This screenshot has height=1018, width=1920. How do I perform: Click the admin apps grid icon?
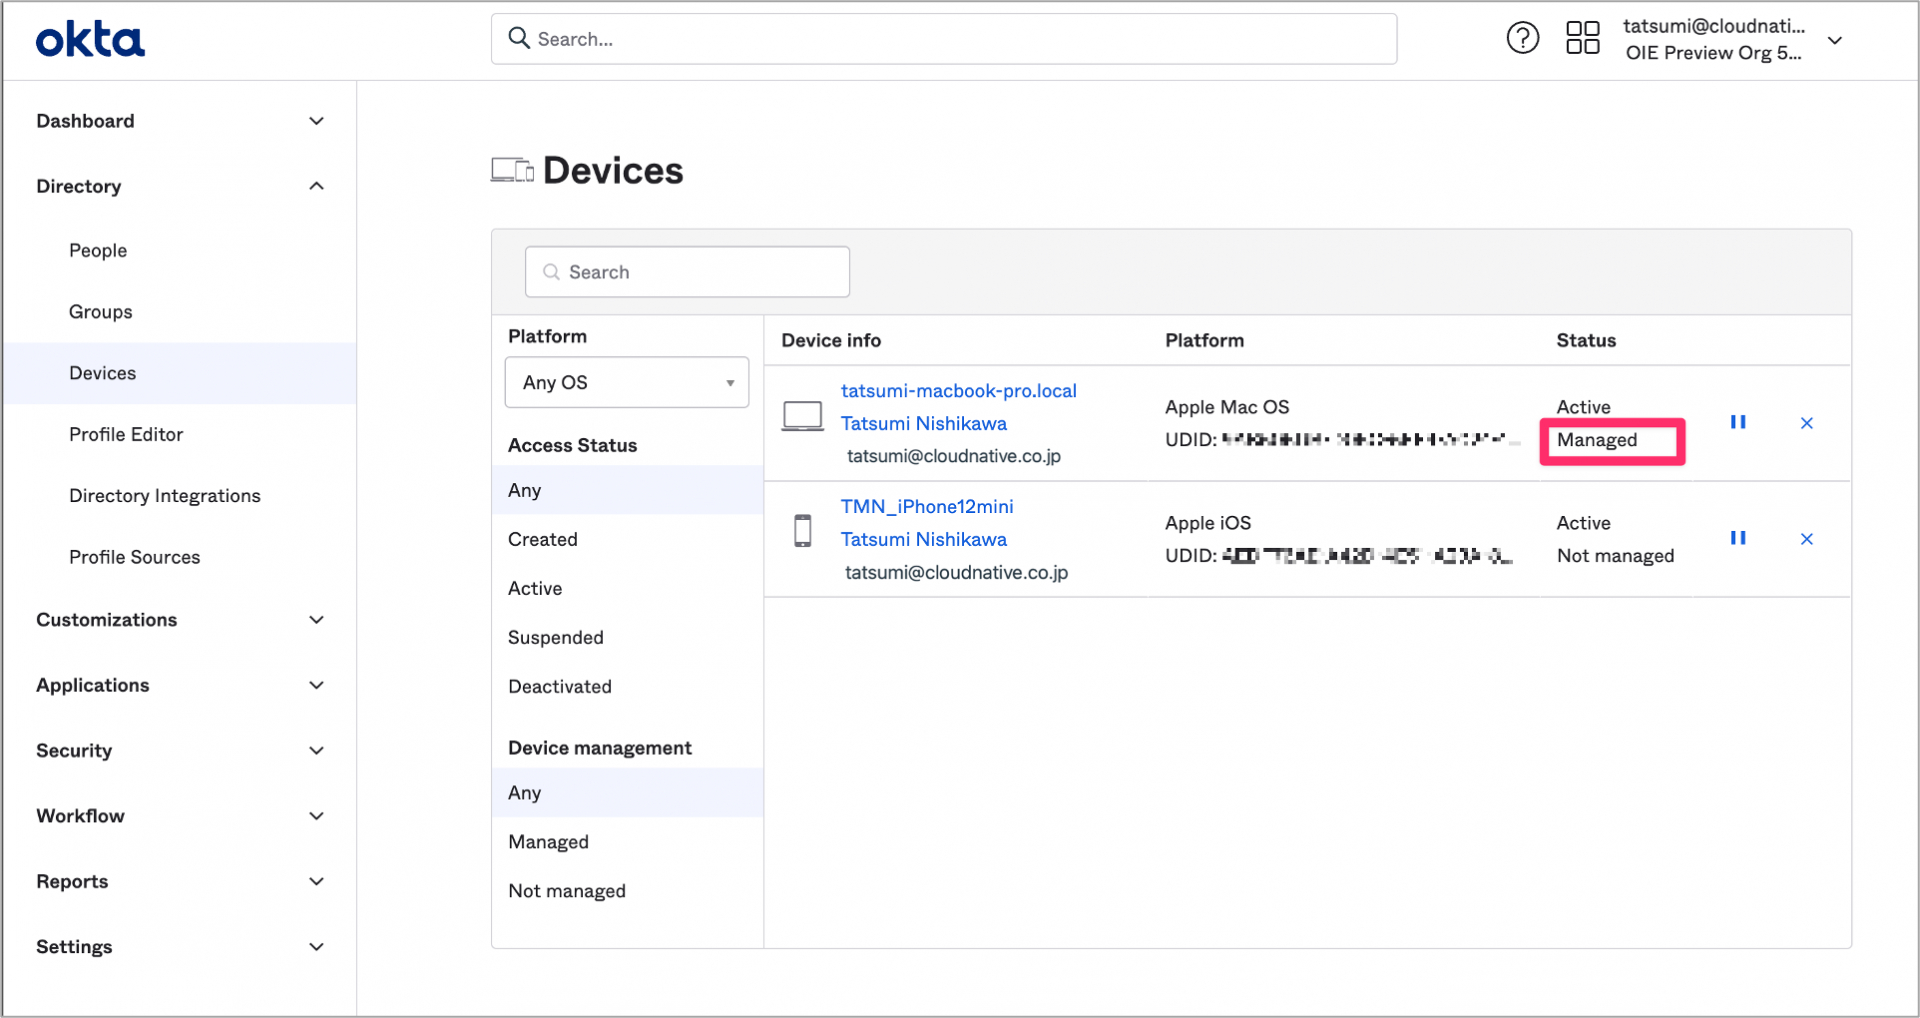point(1582,37)
